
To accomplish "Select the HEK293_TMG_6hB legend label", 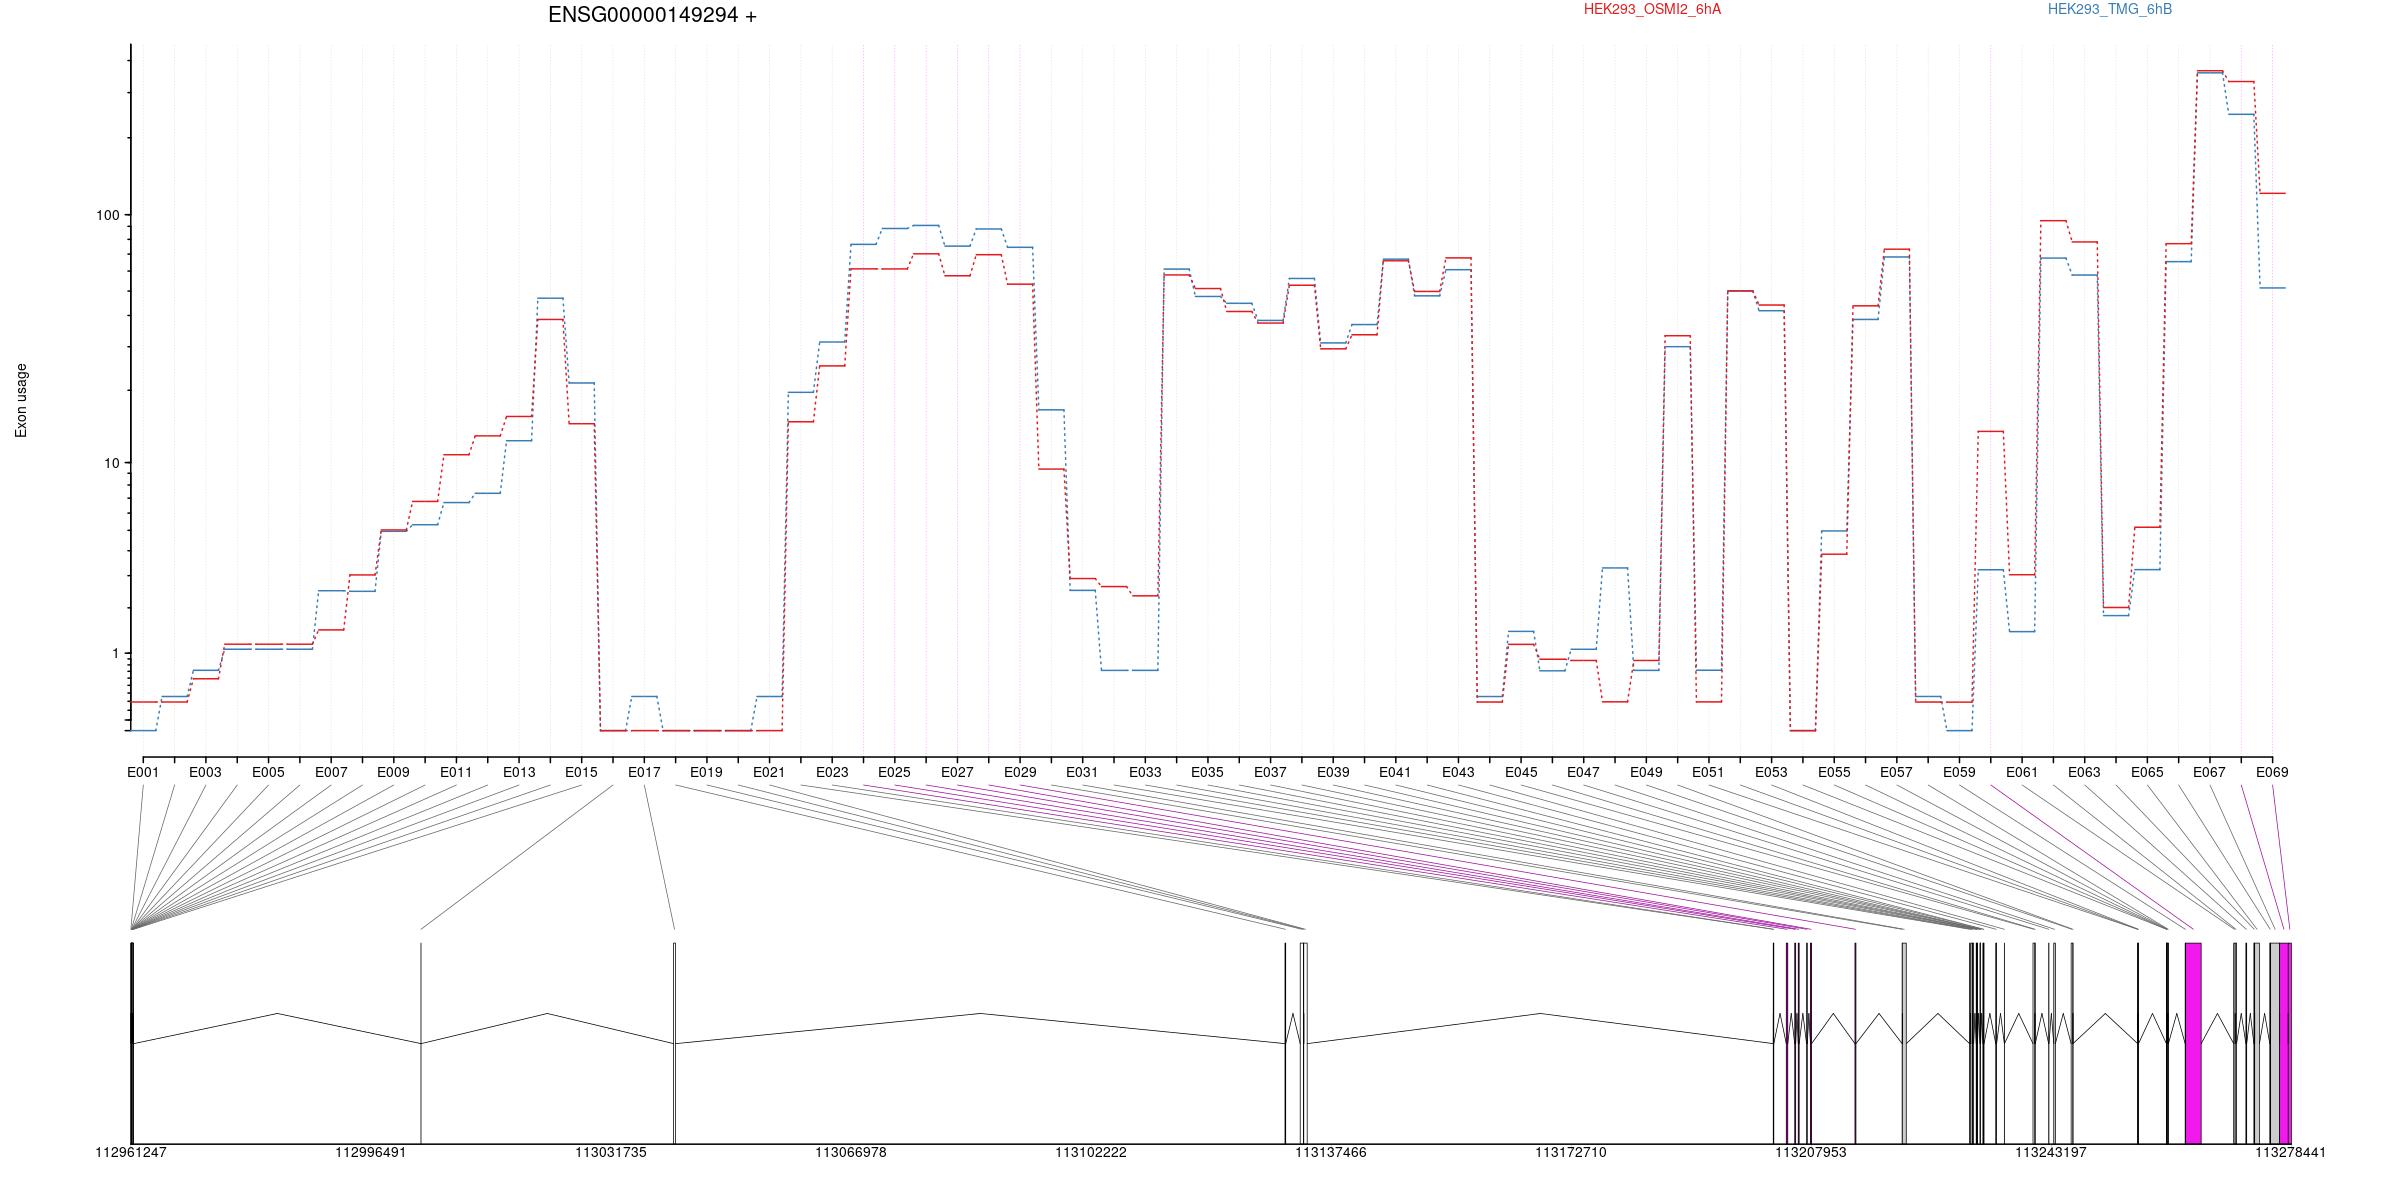I will coord(2109,9).
